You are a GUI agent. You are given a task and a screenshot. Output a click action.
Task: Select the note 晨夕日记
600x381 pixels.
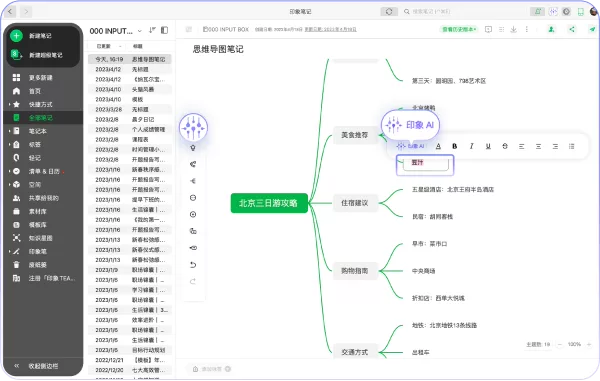click(x=130, y=119)
